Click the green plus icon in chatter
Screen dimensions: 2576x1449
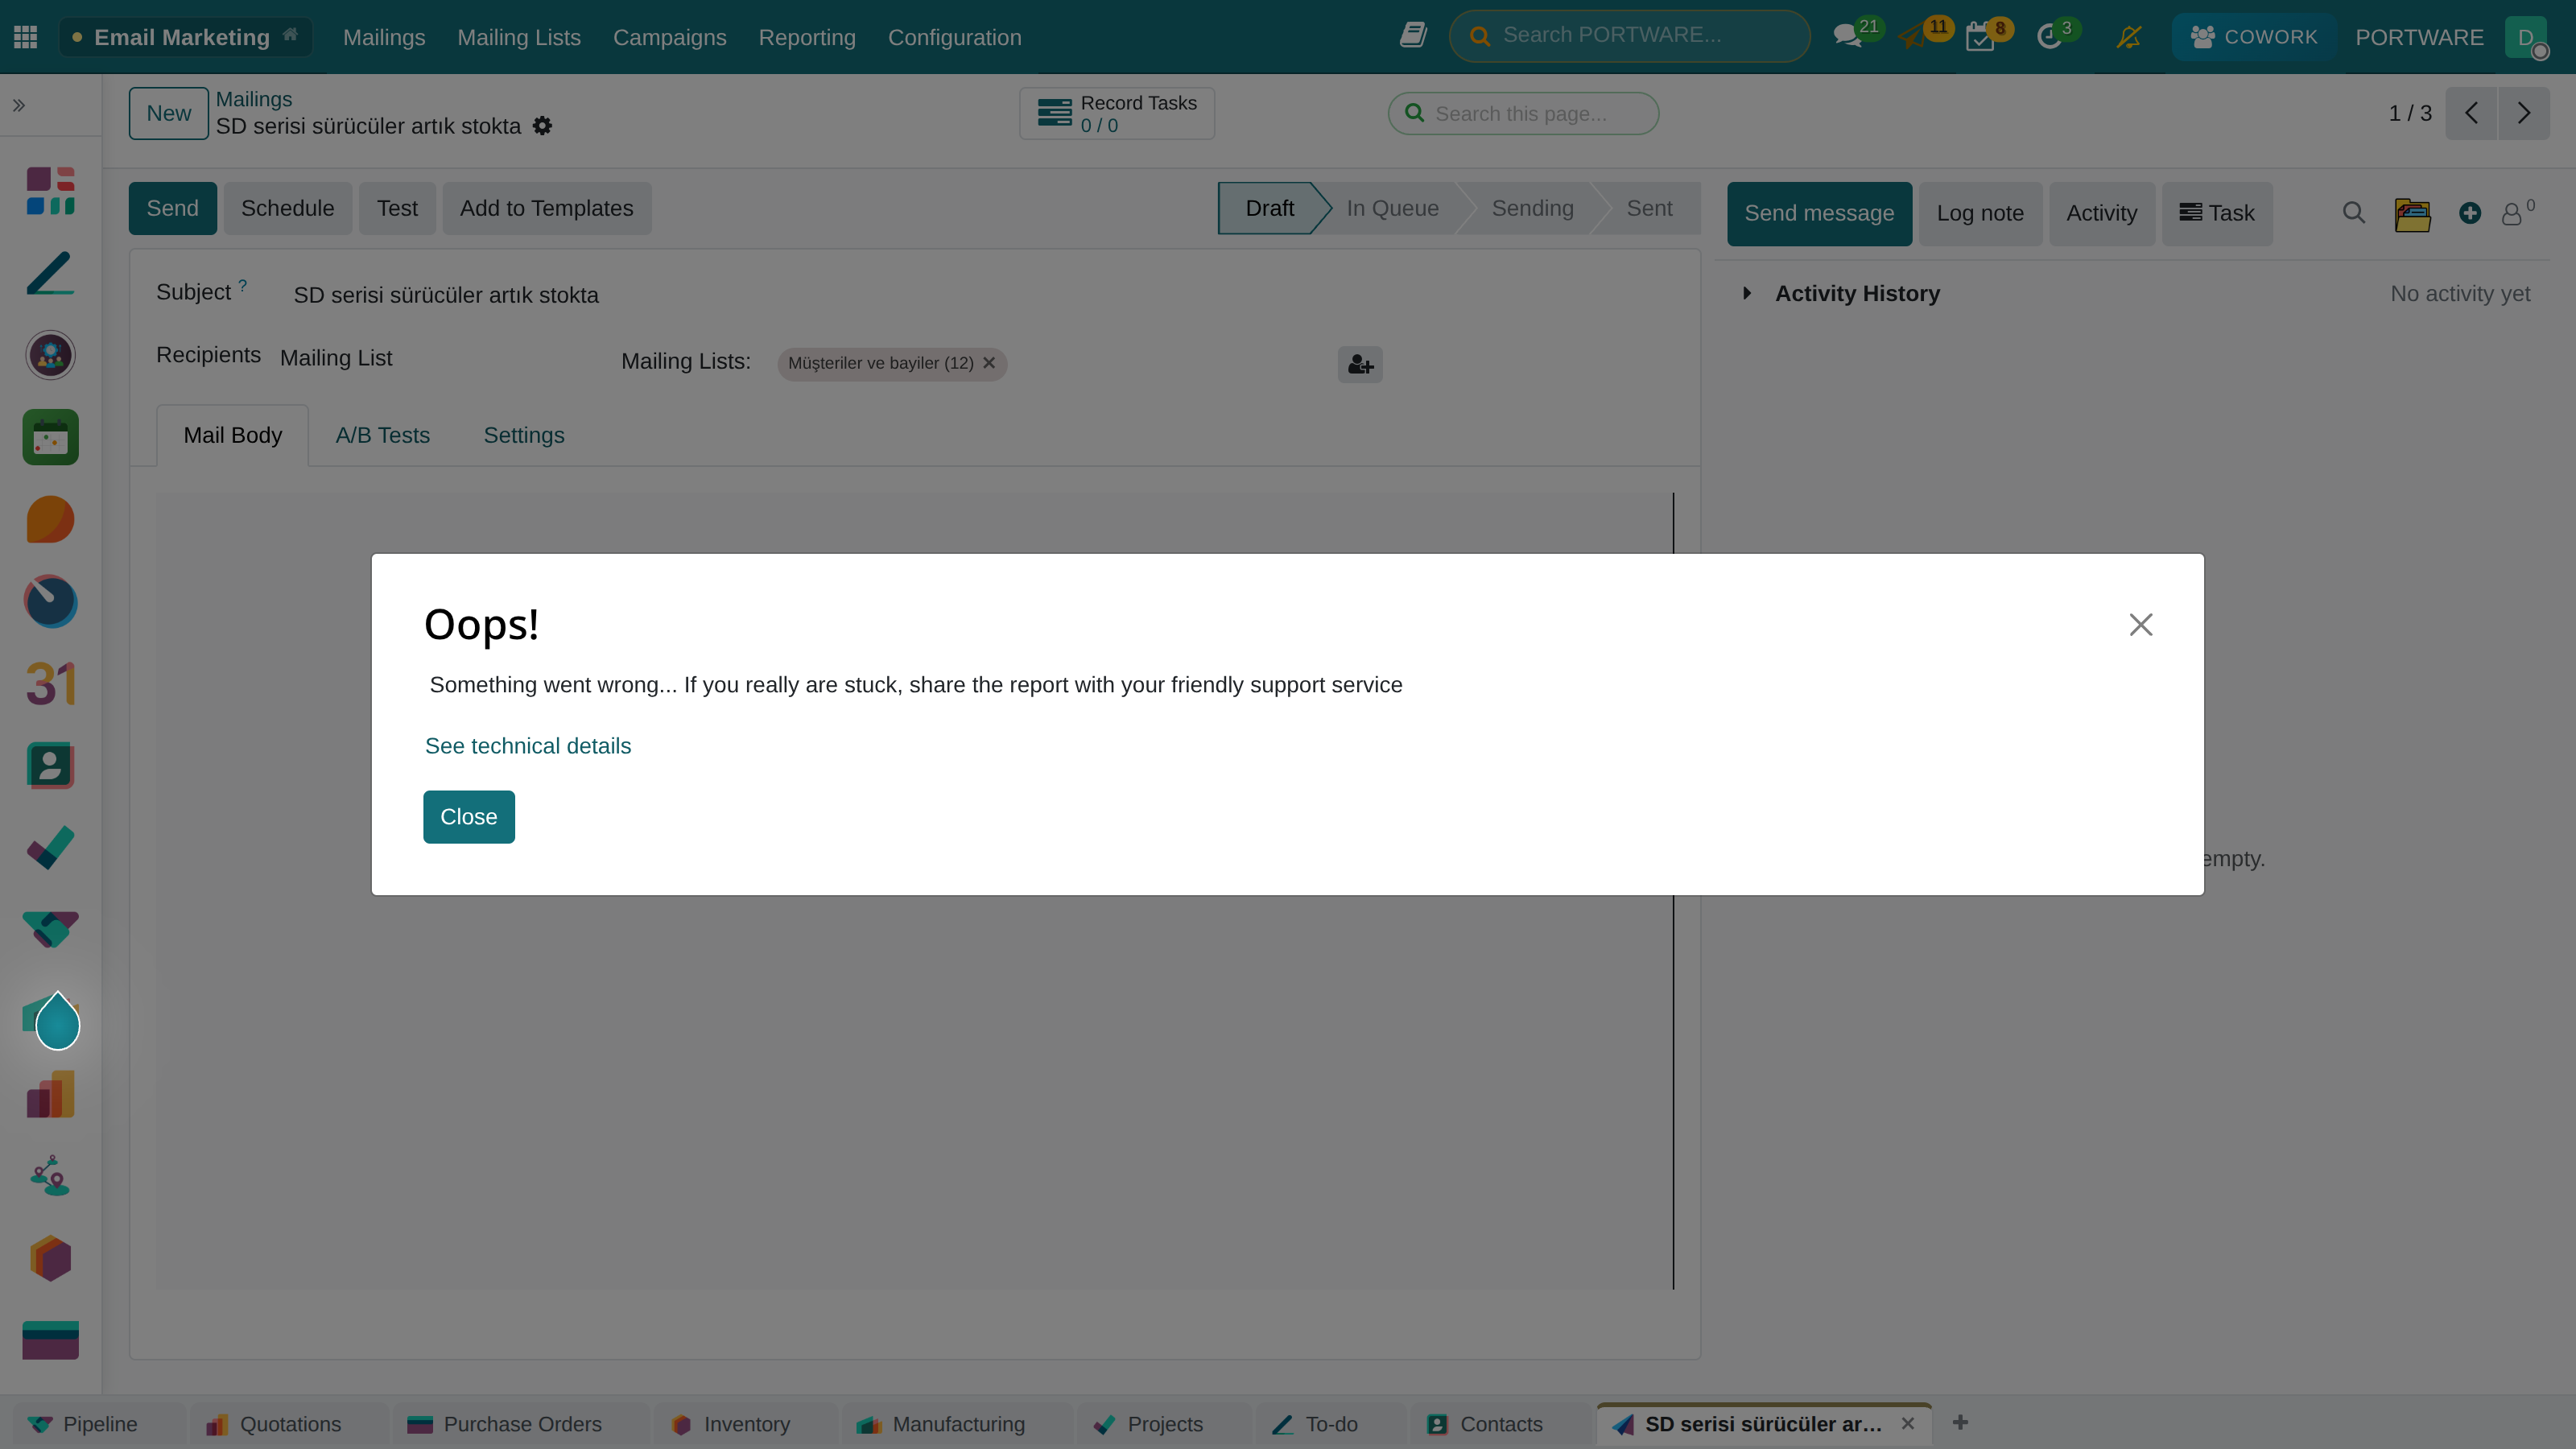point(2470,213)
